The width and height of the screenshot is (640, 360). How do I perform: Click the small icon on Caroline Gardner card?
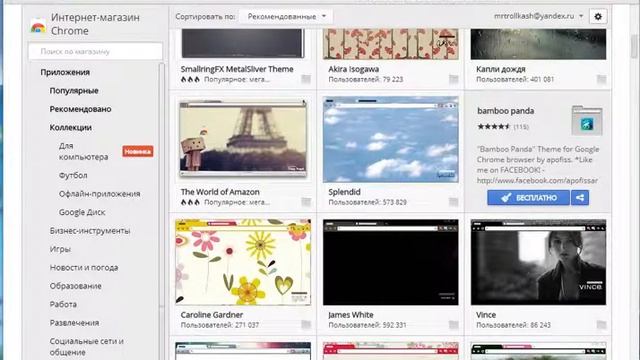pos(306,324)
